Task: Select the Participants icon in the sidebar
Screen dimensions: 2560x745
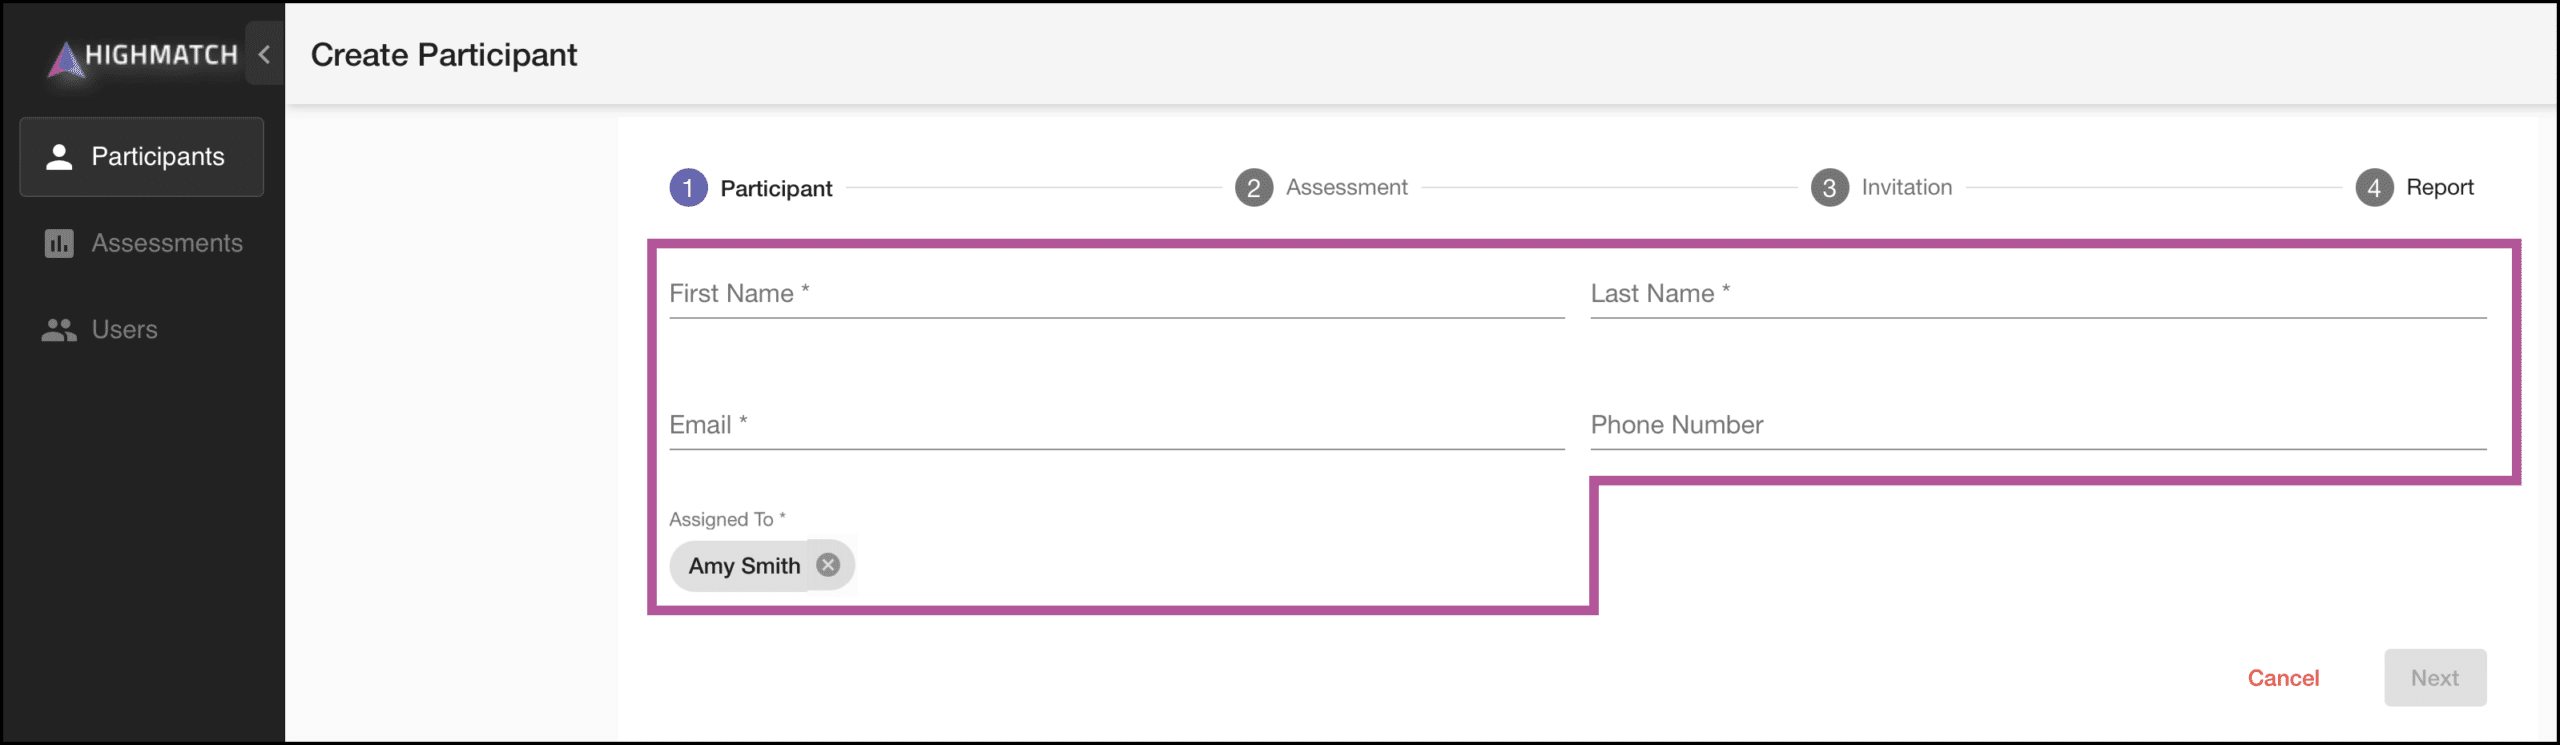Action: tap(59, 156)
